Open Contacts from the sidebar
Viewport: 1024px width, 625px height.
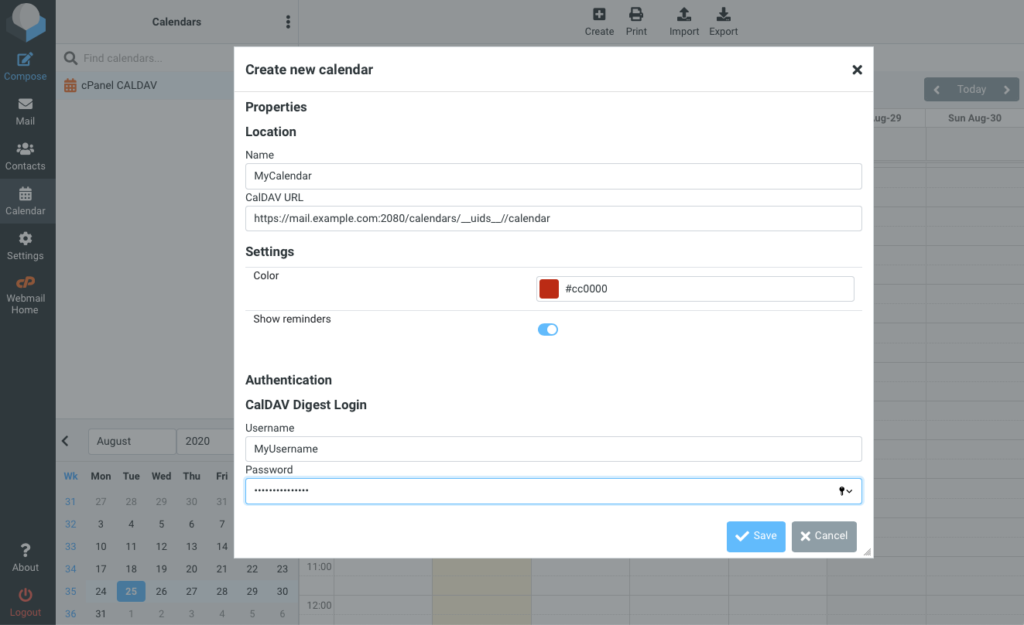pos(25,150)
